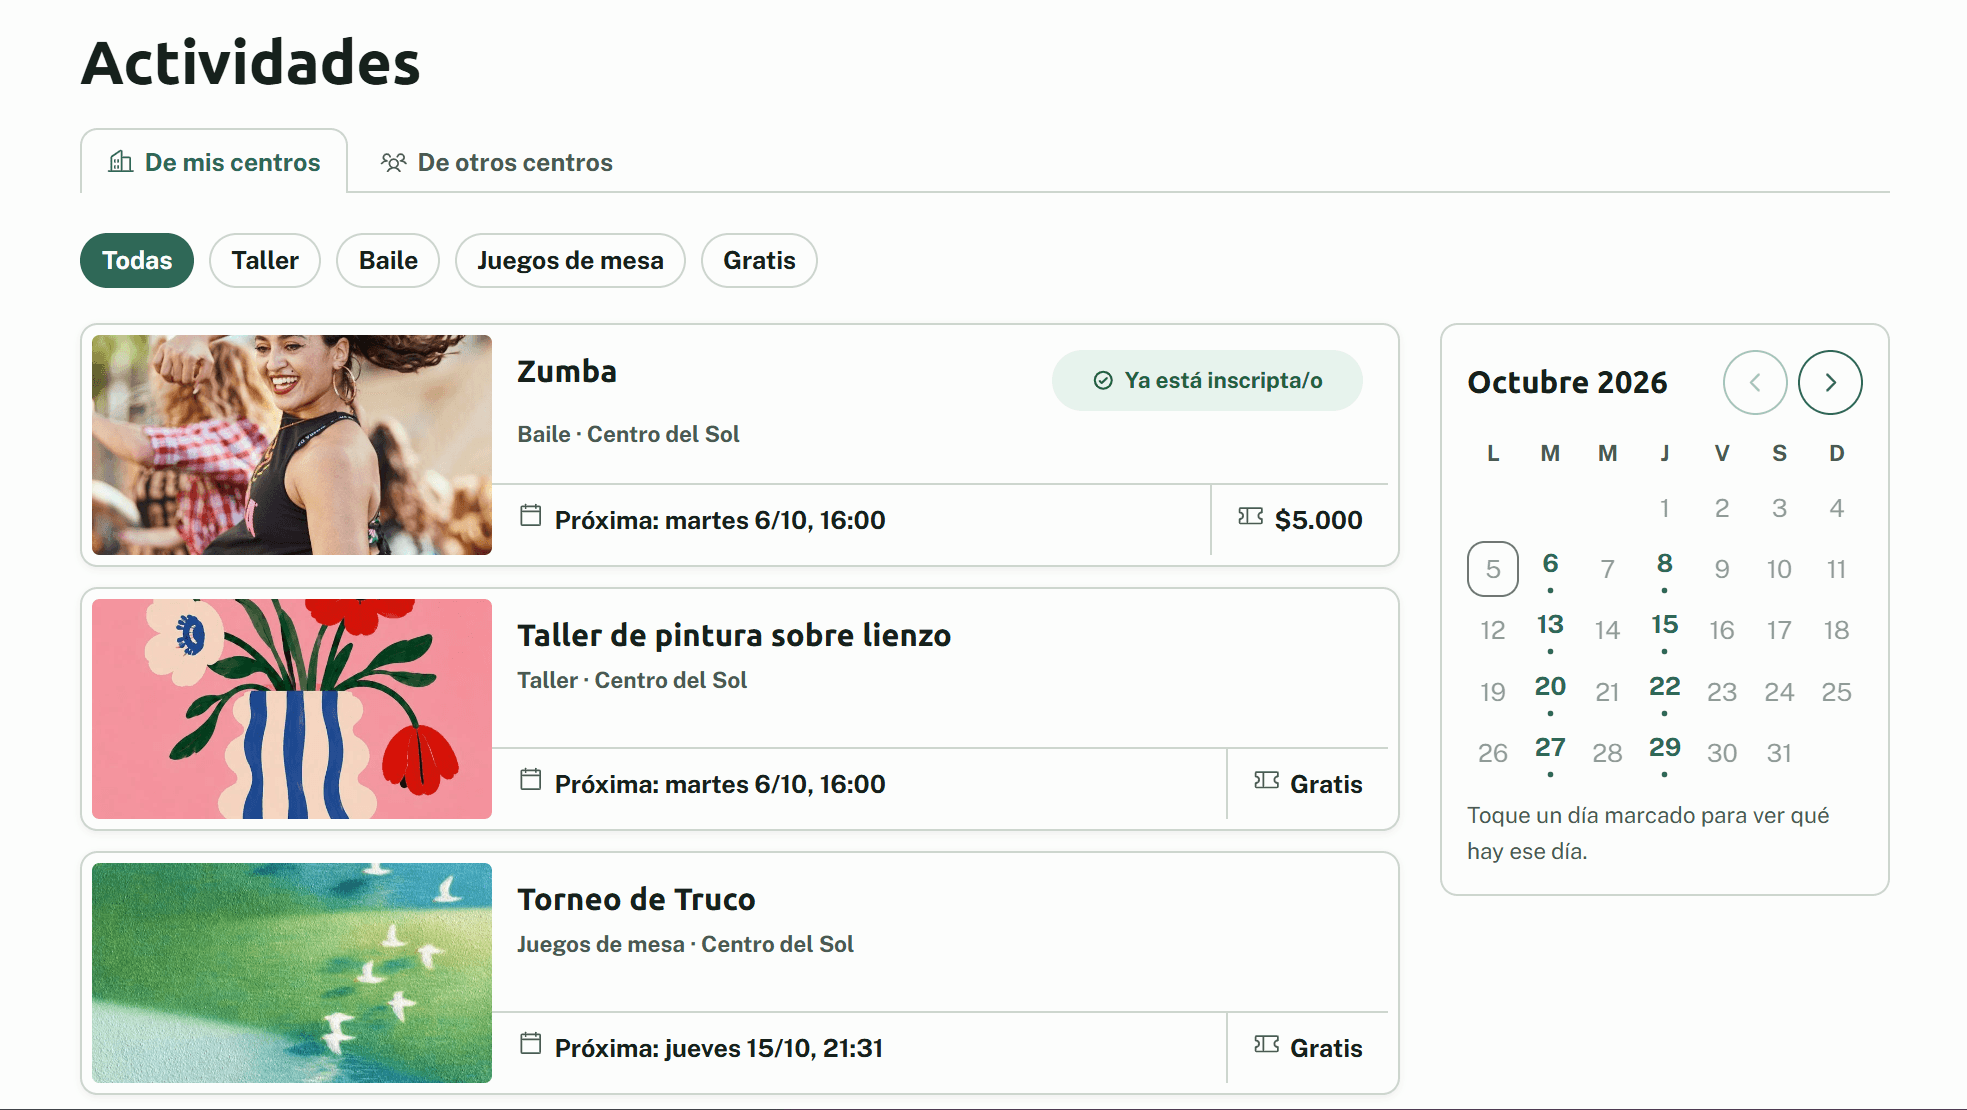
Task: Click the Zumba dancer thumbnail
Action: (x=292, y=445)
